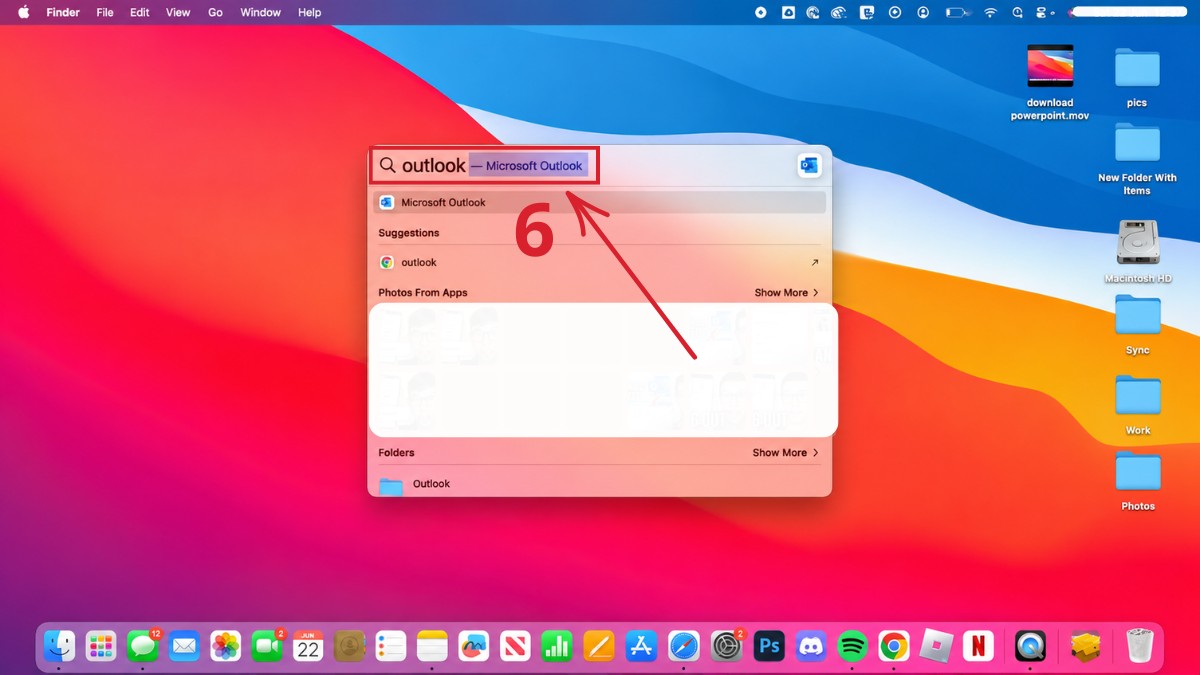
Task: Open the Finder menu
Action: [63, 12]
